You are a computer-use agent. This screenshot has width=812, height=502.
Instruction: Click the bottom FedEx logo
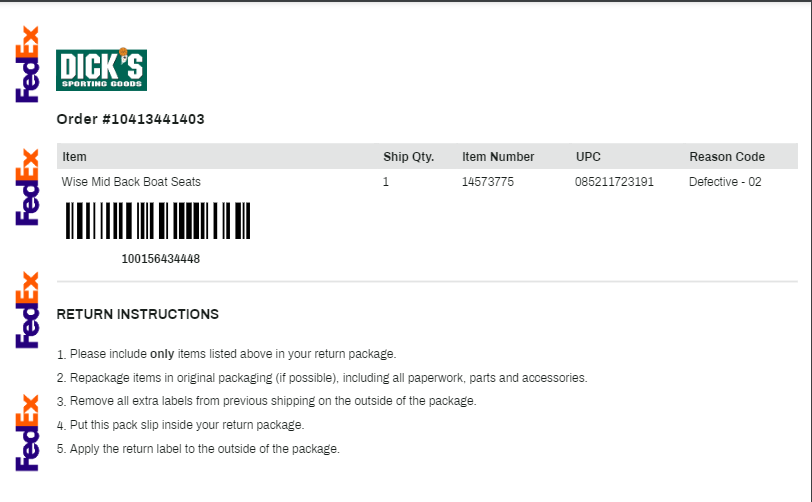point(27,433)
